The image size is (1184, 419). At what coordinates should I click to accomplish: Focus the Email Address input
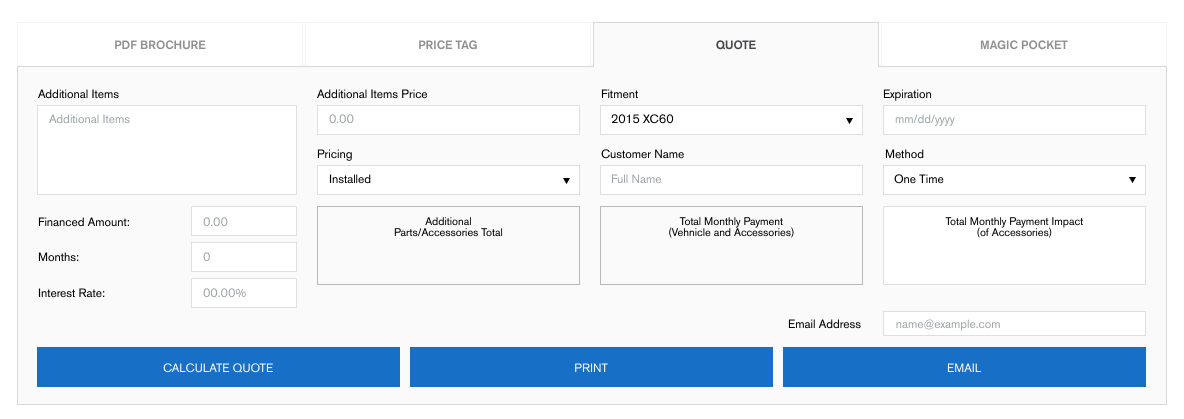click(x=1013, y=324)
